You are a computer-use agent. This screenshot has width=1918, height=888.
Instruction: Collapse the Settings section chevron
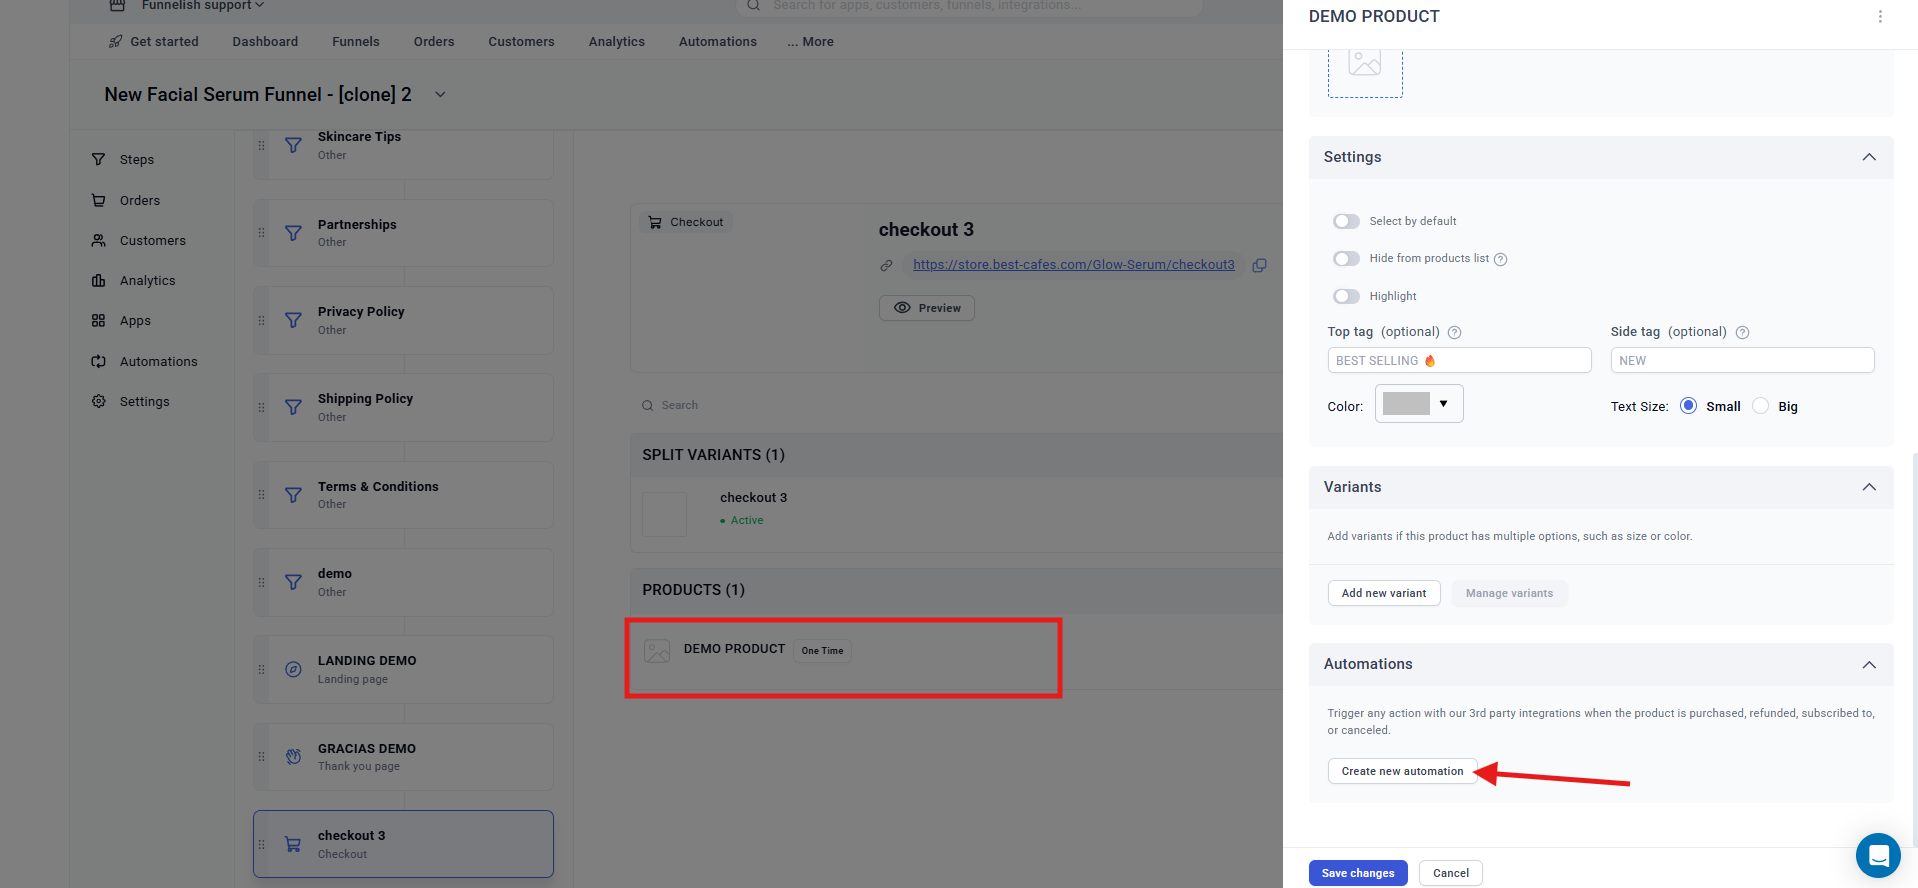(x=1868, y=157)
